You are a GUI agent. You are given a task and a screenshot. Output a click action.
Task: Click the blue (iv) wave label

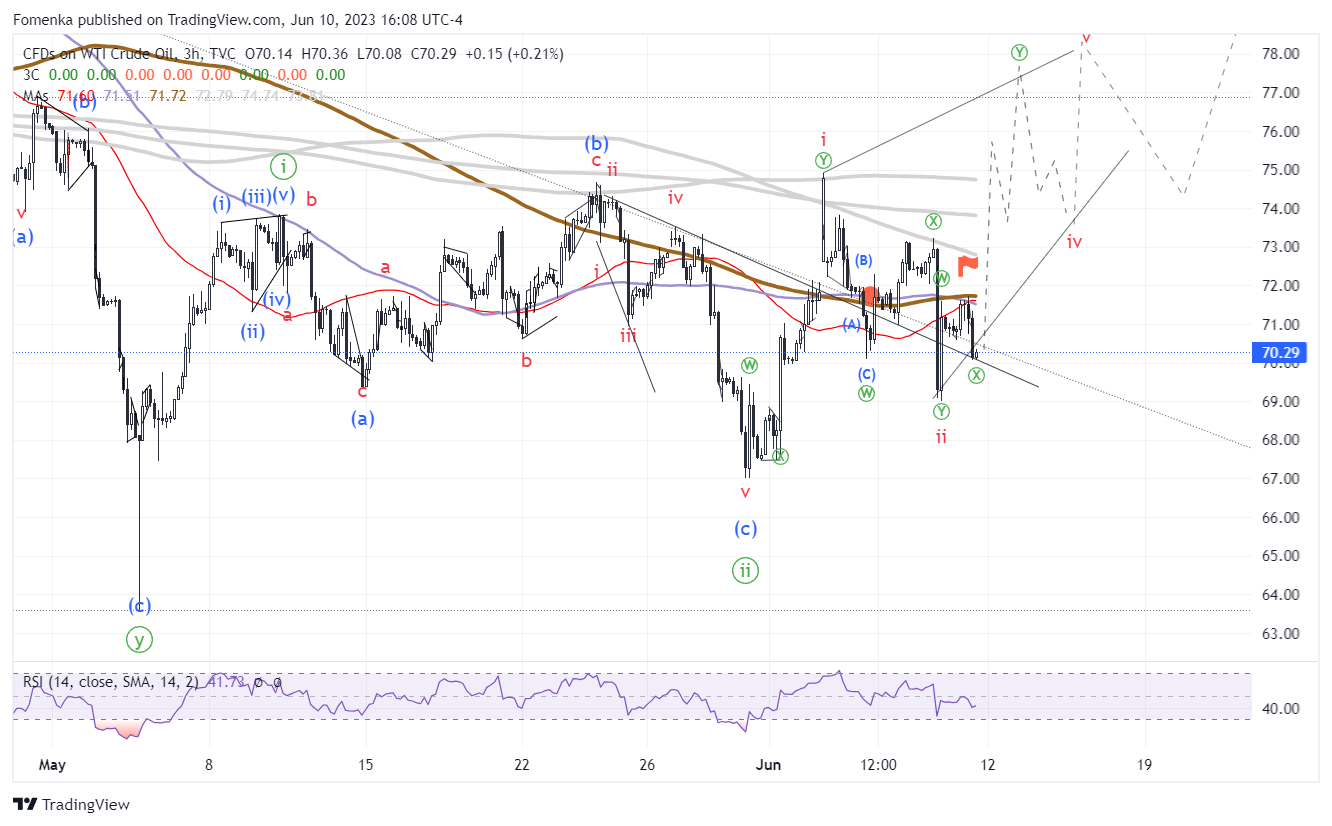(278, 299)
